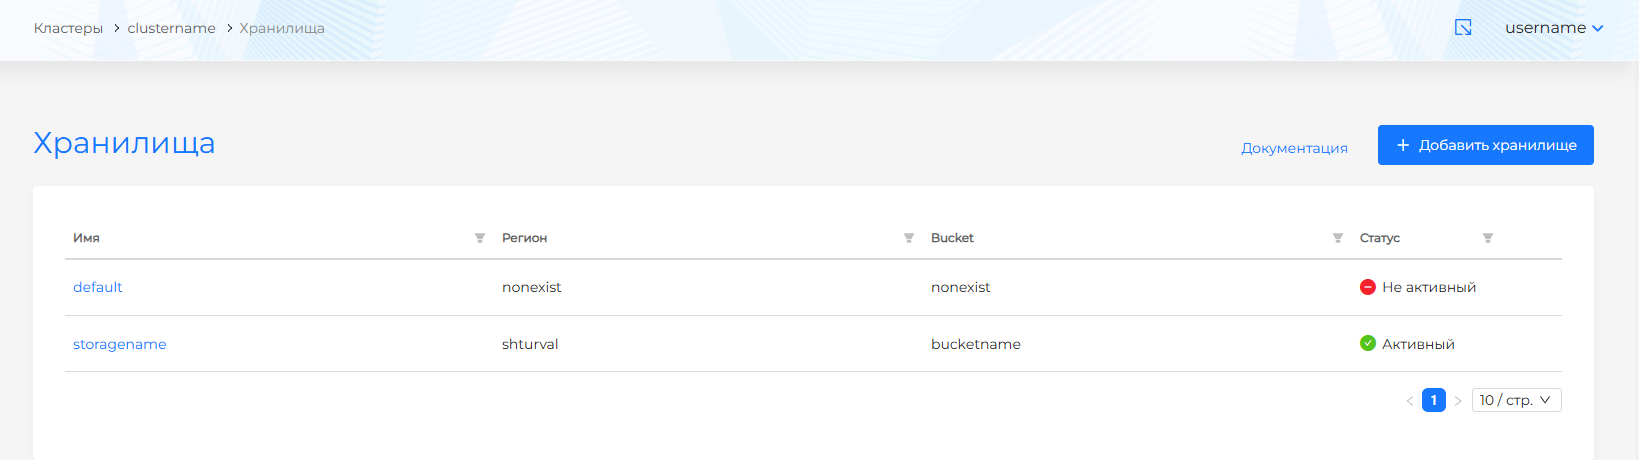Click the plus icon on add storage button
1639x460 pixels.
point(1403,145)
